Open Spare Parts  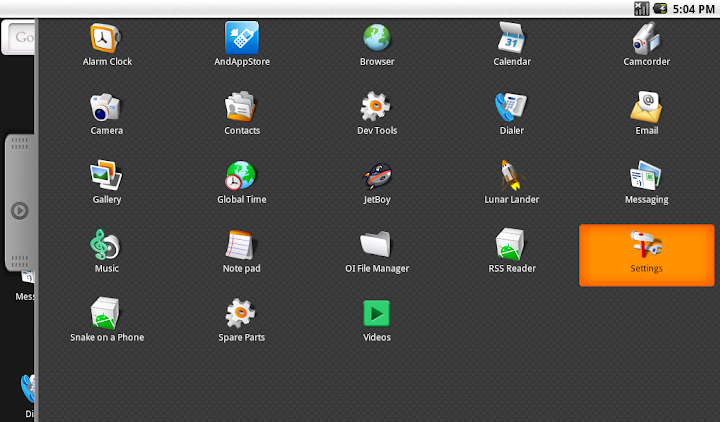tap(242, 320)
